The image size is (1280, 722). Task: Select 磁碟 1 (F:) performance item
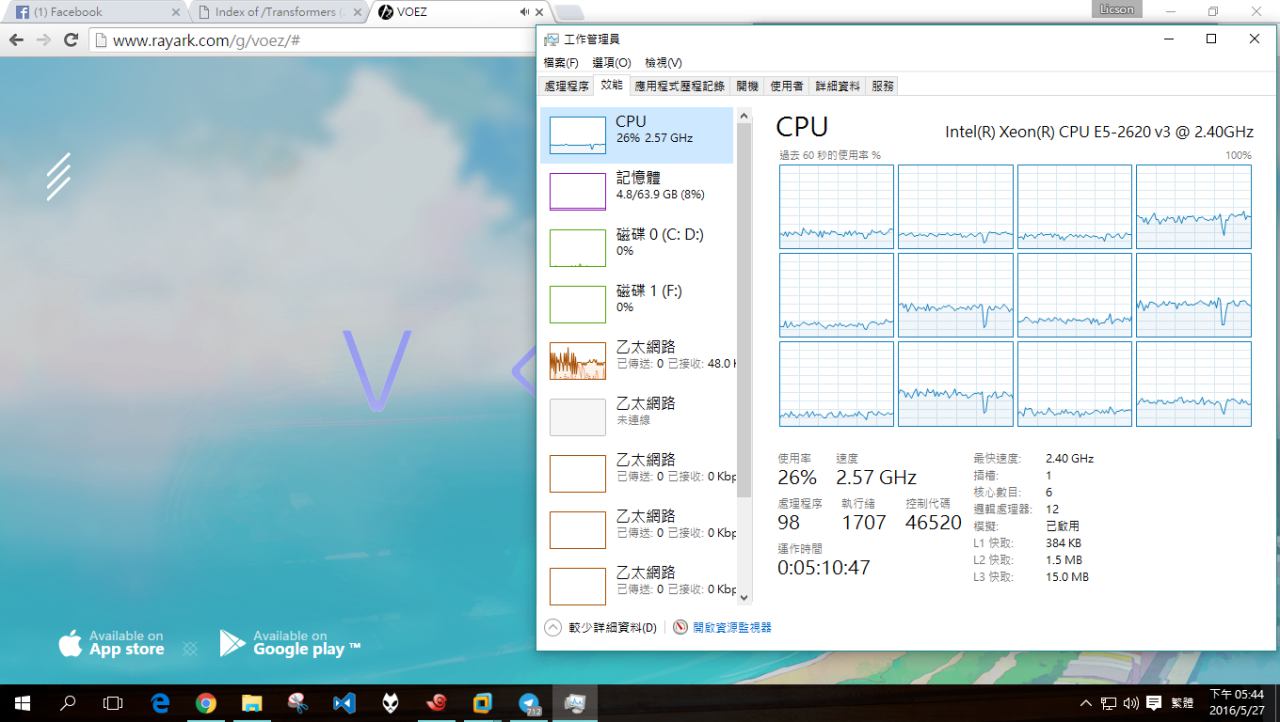[637, 304]
